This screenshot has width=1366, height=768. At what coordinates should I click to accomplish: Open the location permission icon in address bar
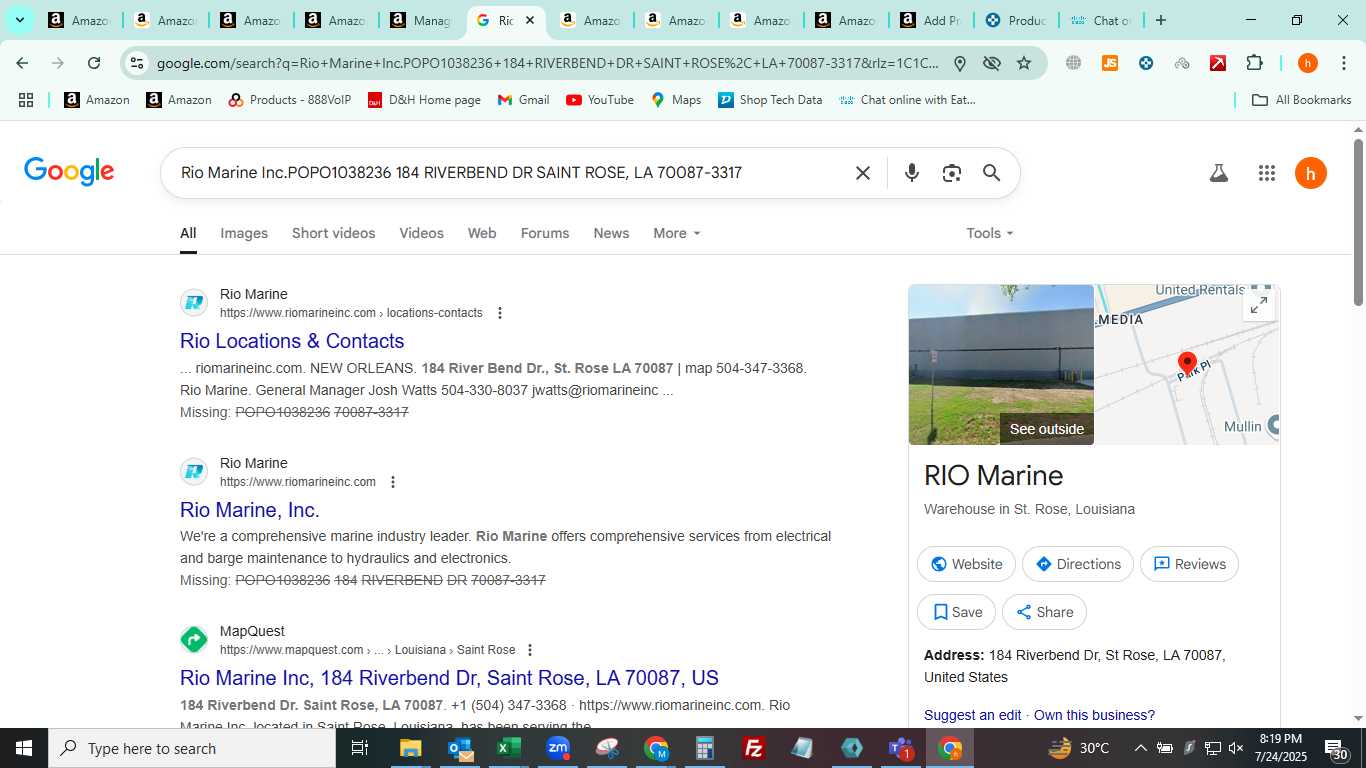(960, 63)
